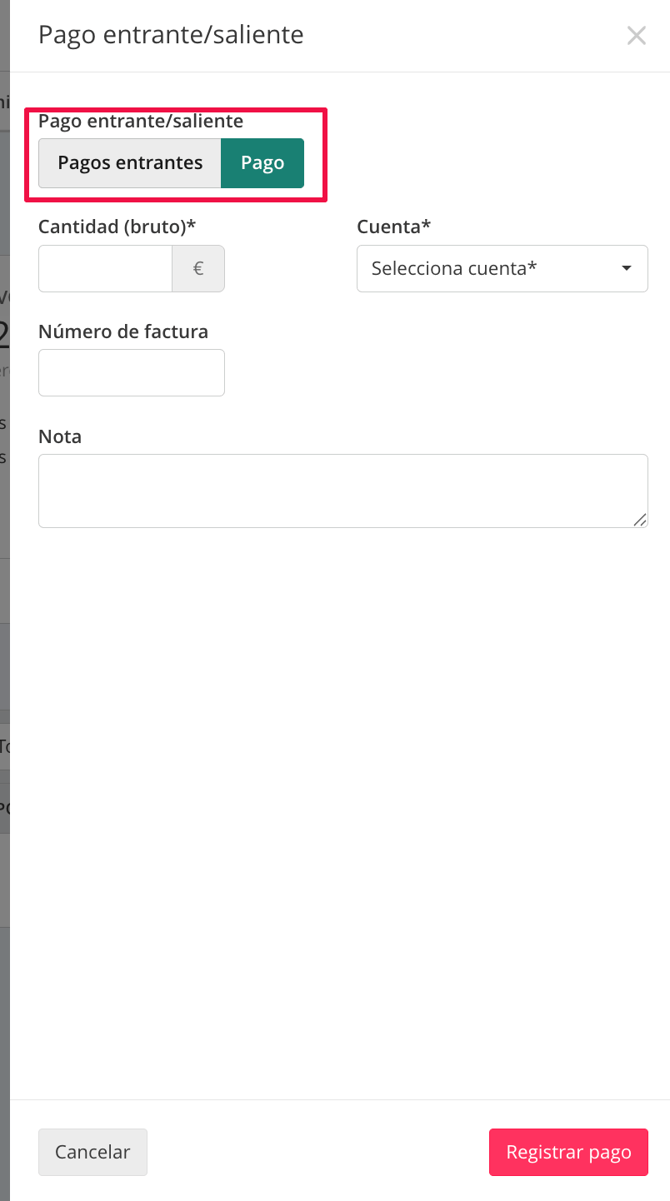Select the "Pagos entrantes" option
670x1201 pixels.
[x=130, y=163]
